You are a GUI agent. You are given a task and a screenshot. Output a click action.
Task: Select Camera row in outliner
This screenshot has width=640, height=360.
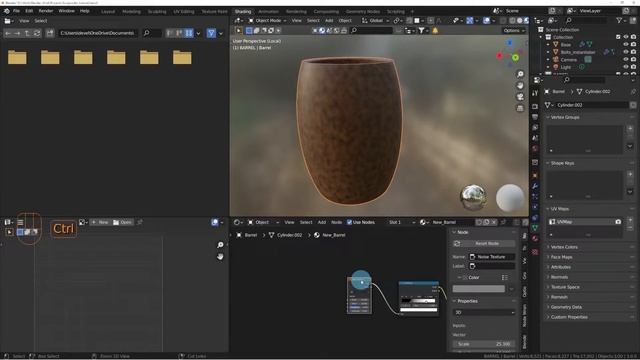point(568,60)
